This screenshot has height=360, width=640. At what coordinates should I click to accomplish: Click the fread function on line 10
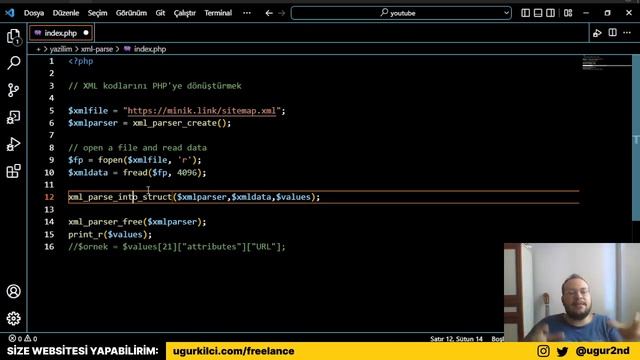point(135,173)
